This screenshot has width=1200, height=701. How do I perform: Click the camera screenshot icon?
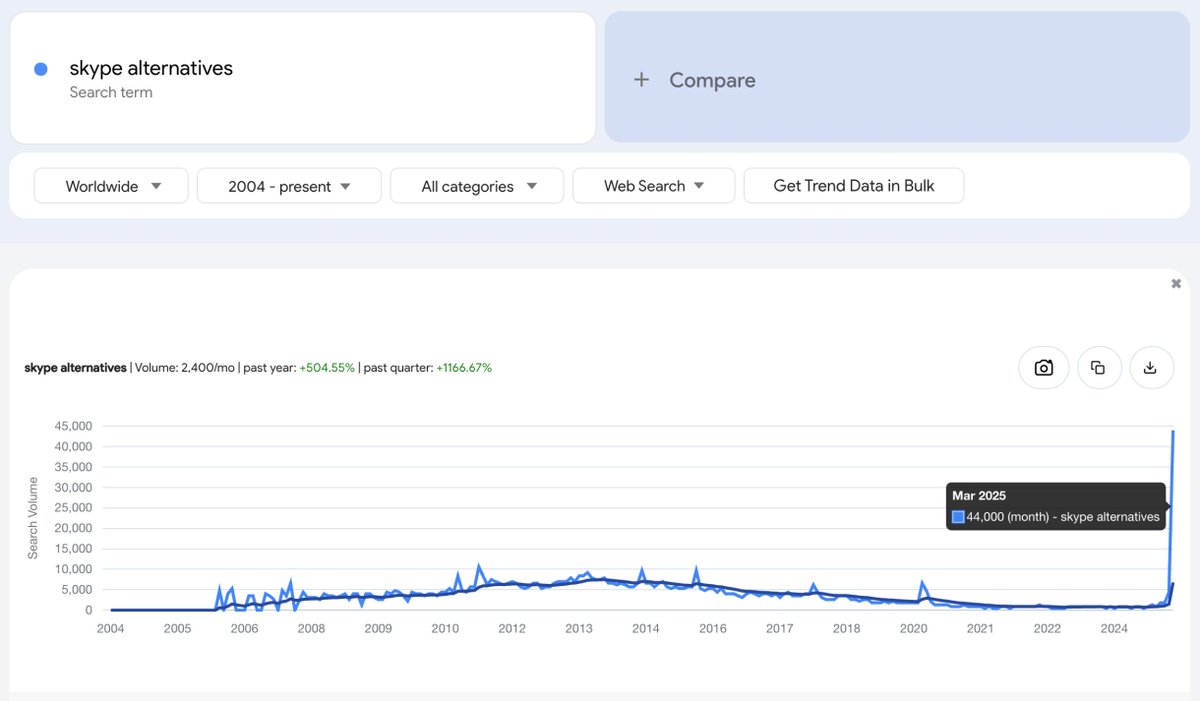pos(1044,367)
